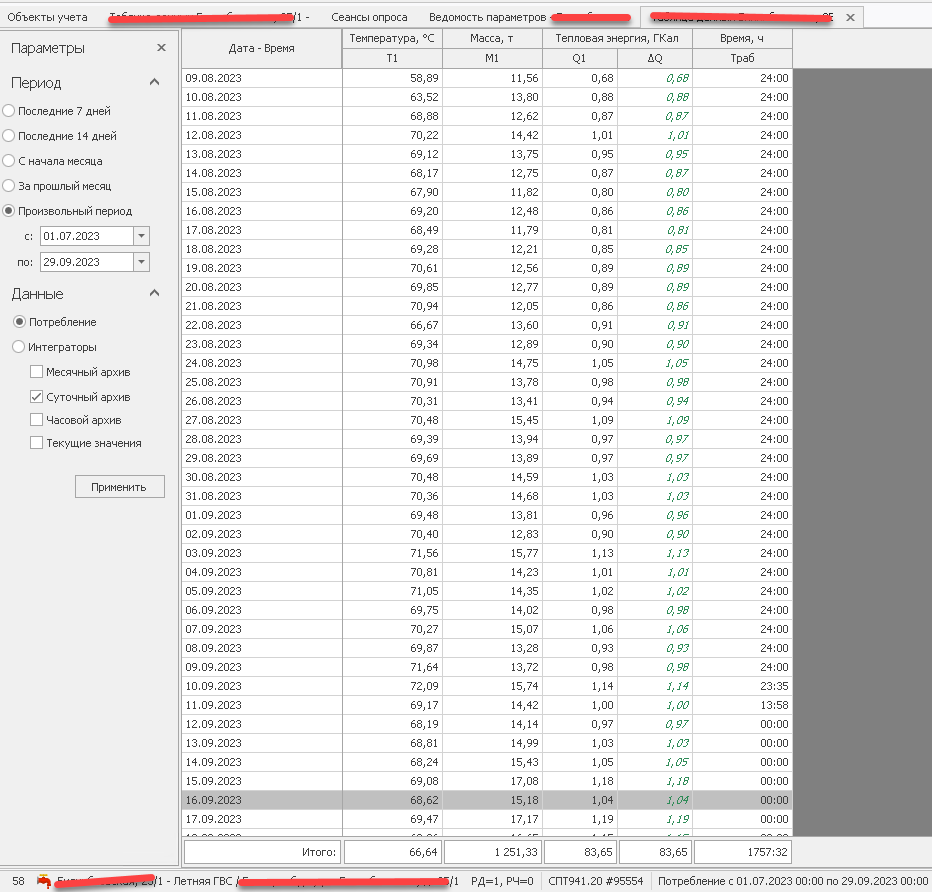Open start date calendar dropdown

point(141,236)
